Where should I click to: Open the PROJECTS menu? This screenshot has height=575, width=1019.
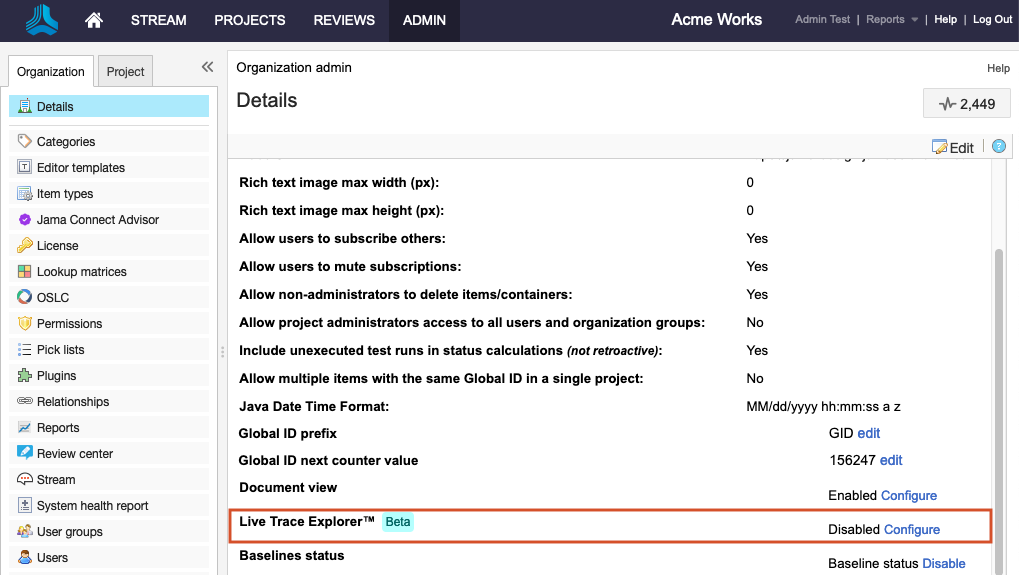(250, 20)
